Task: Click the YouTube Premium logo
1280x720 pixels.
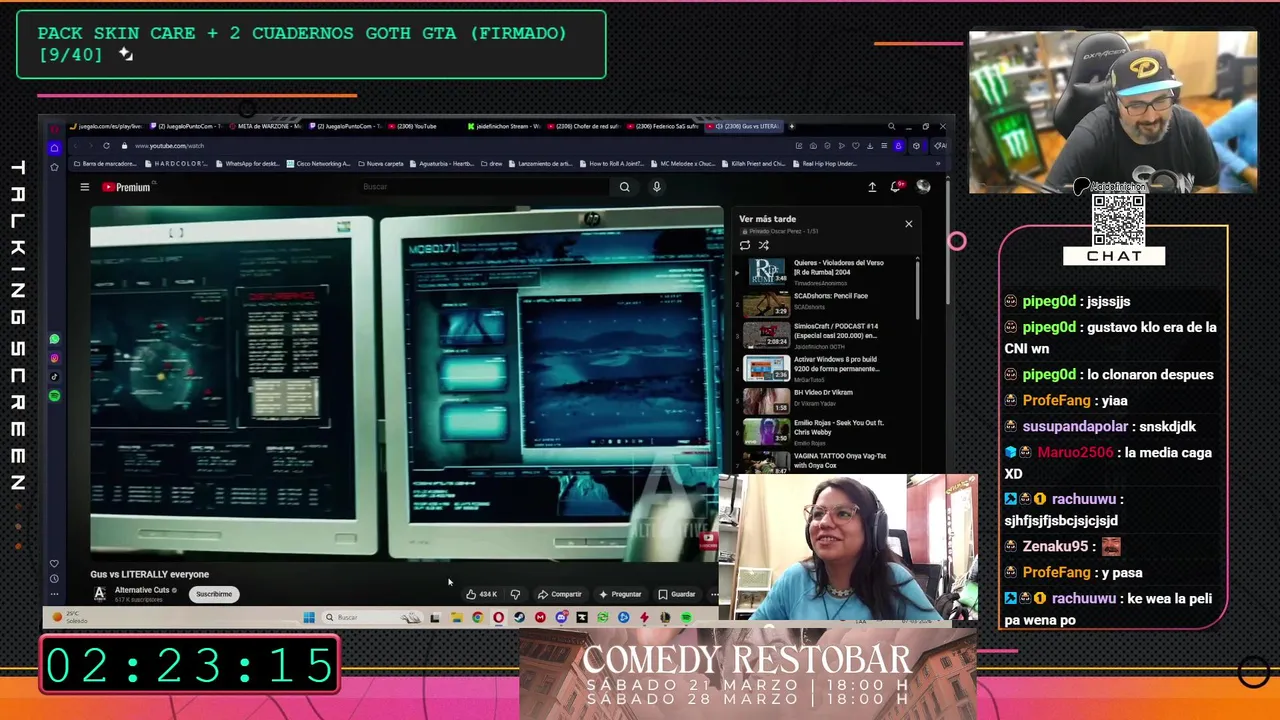Action: (127, 187)
